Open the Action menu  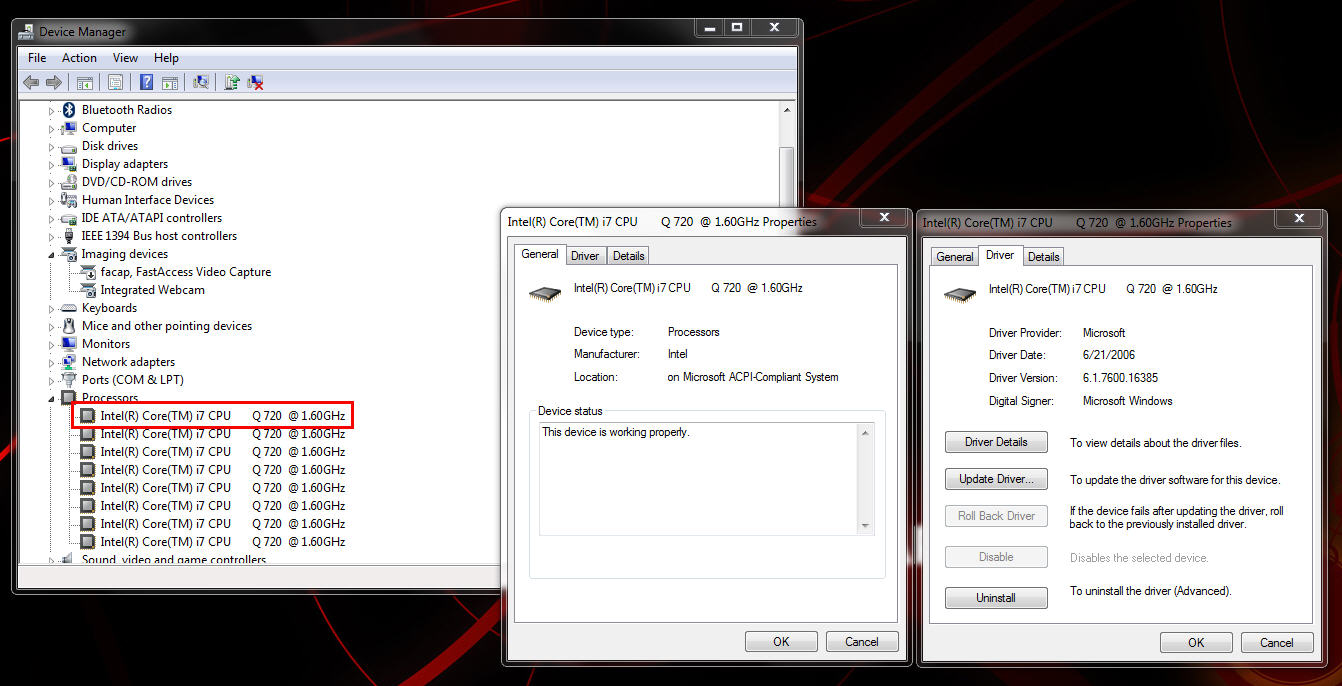click(x=79, y=58)
